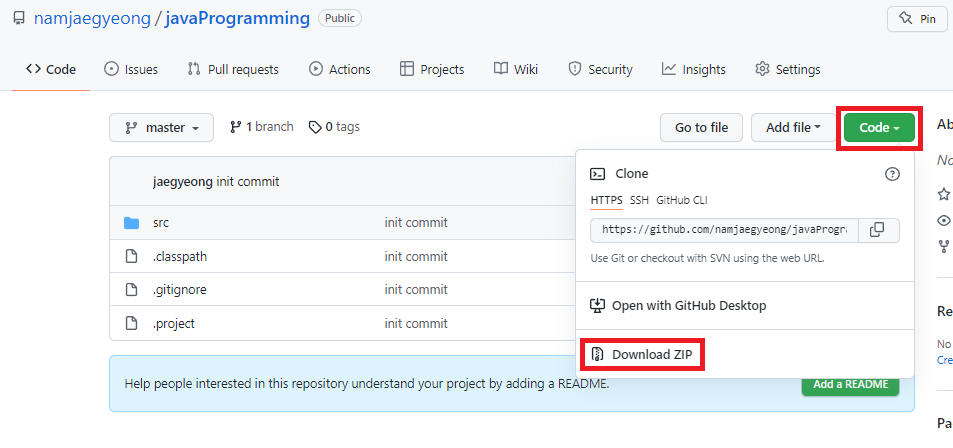Open the Wiki tab
Image resolution: width=953 pixels, height=448 pixels.
(515, 69)
